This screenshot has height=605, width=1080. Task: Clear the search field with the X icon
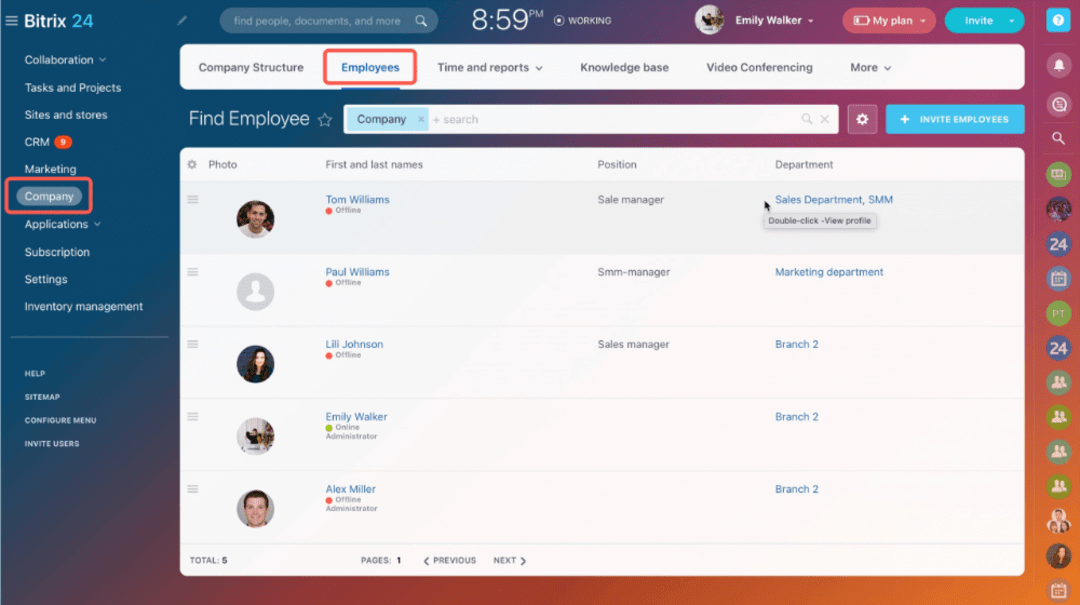825,118
